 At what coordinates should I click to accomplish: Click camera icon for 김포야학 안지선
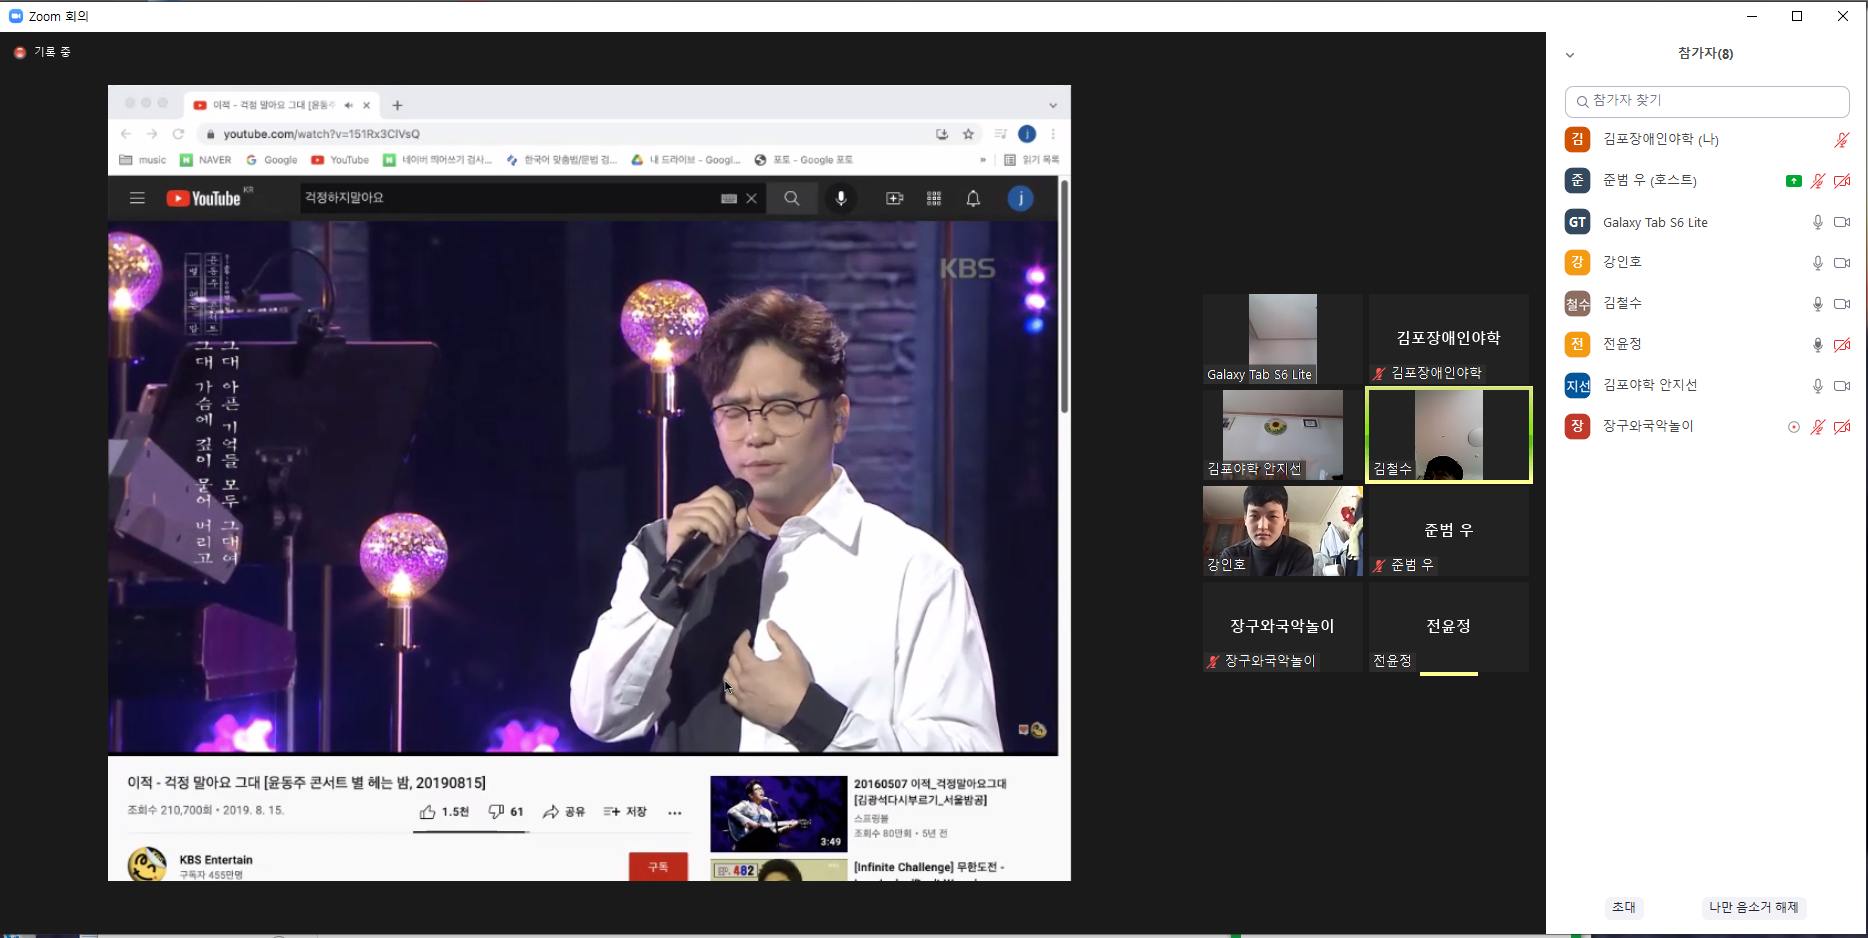tap(1842, 386)
